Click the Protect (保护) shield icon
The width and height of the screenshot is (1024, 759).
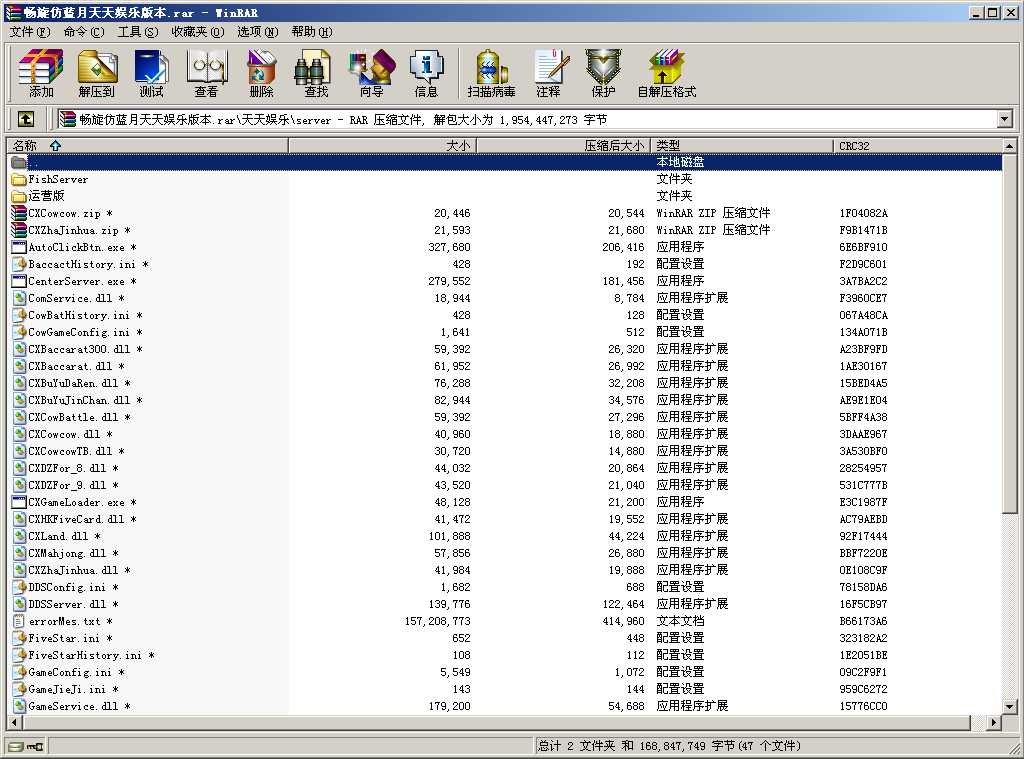click(x=603, y=73)
